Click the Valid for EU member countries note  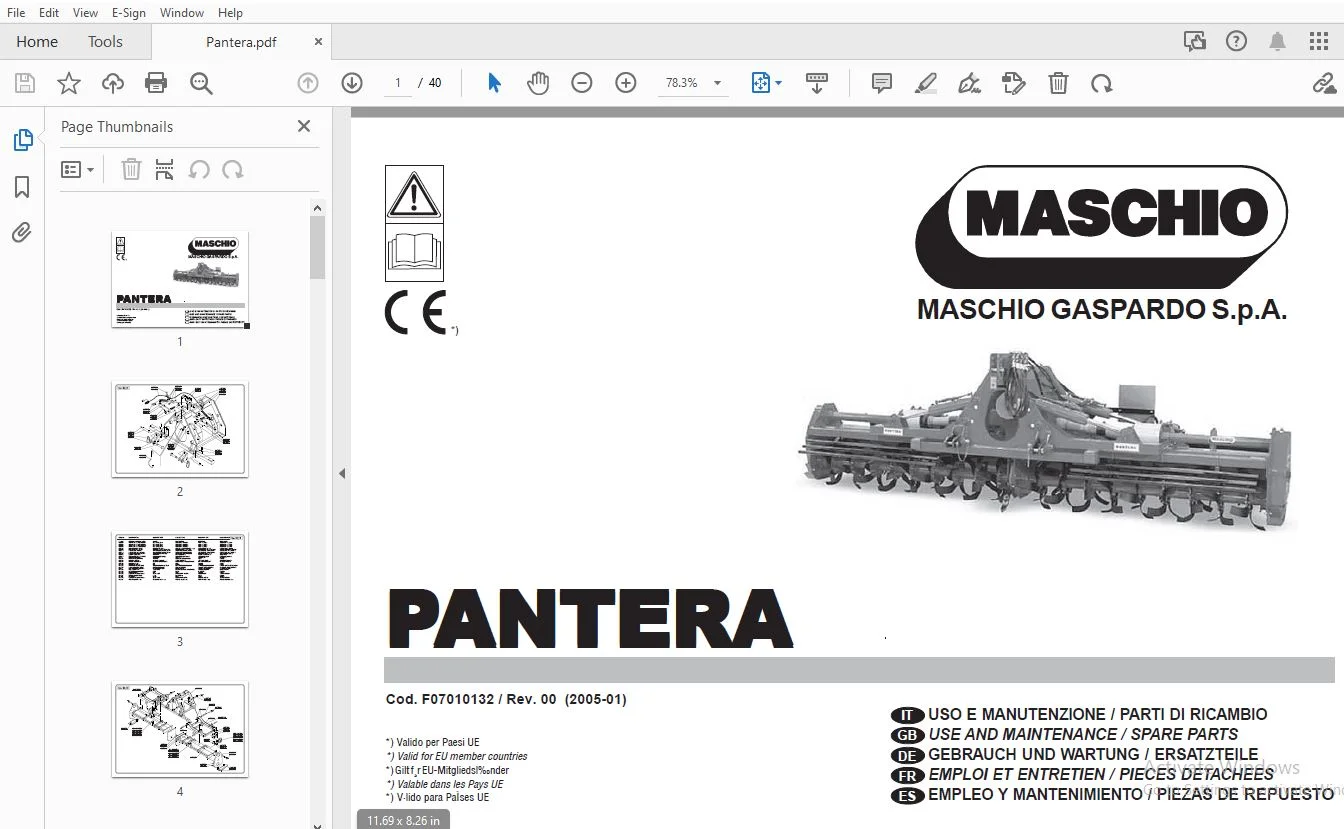(456, 756)
